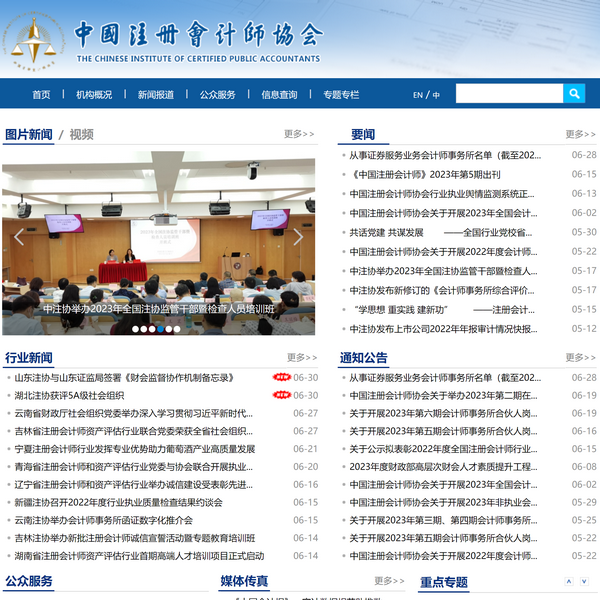Expand 更多 in the 通知公告 section
The height and width of the screenshot is (600, 600).
[x=580, y=357]
